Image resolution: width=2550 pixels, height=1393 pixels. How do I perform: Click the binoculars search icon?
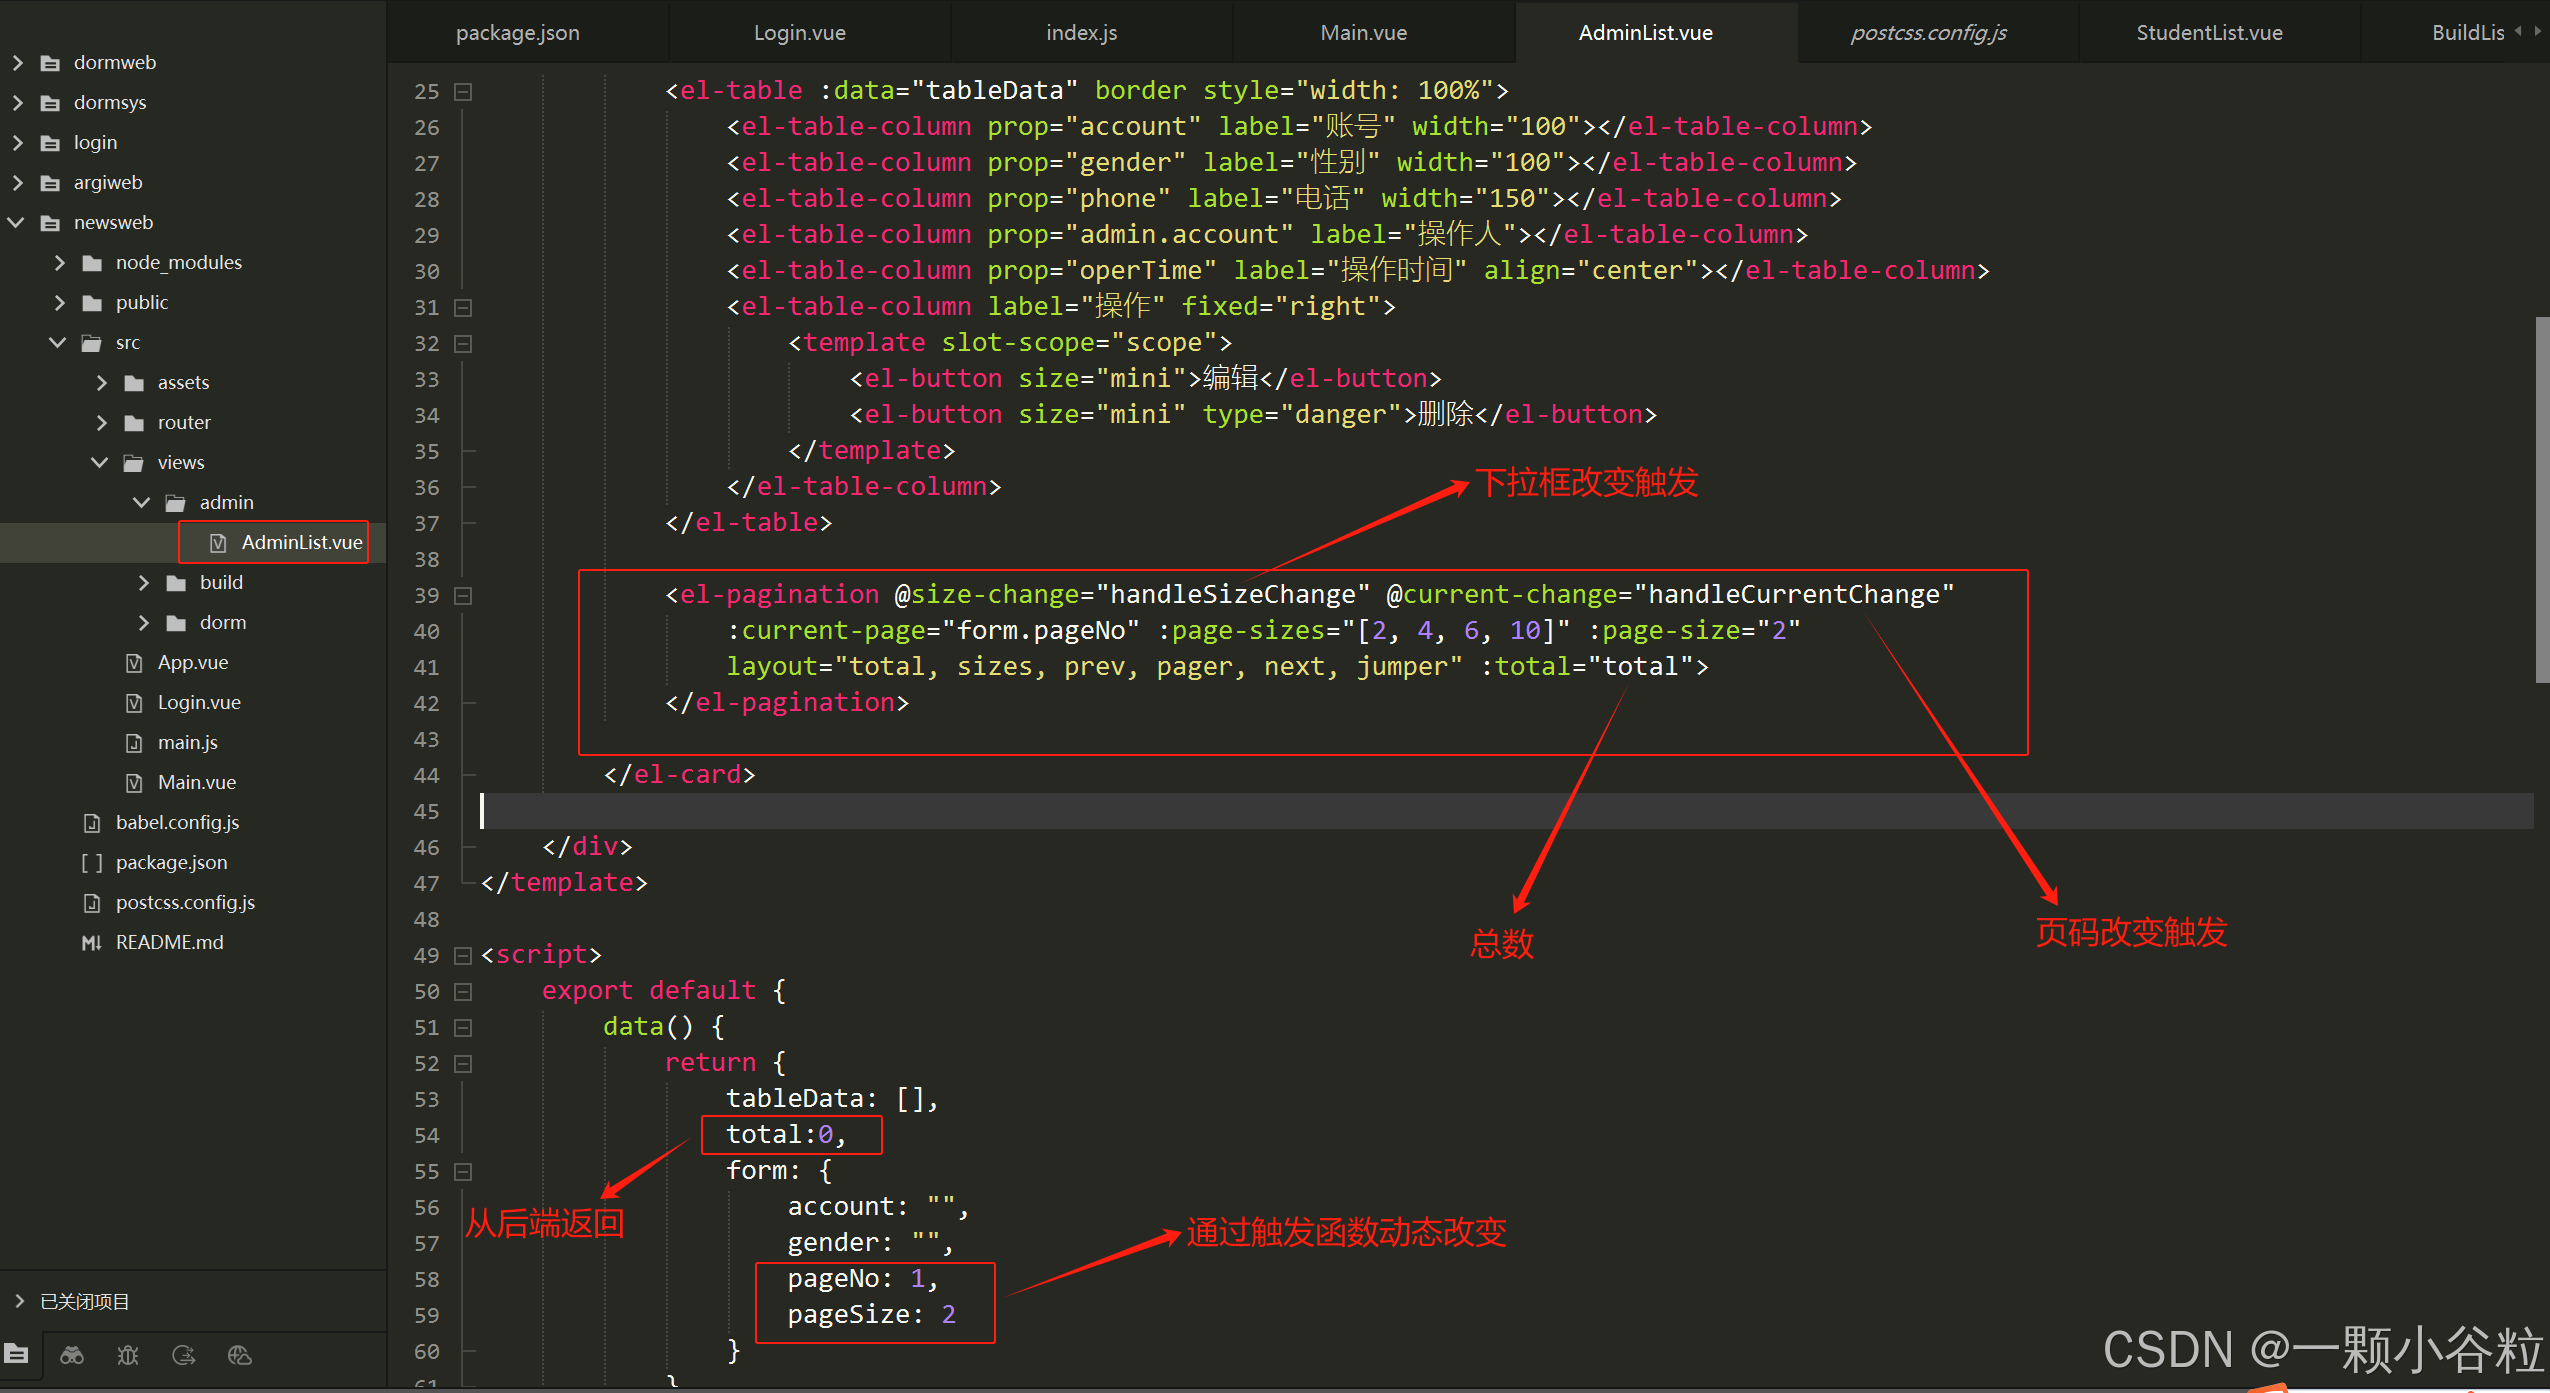72,1355
